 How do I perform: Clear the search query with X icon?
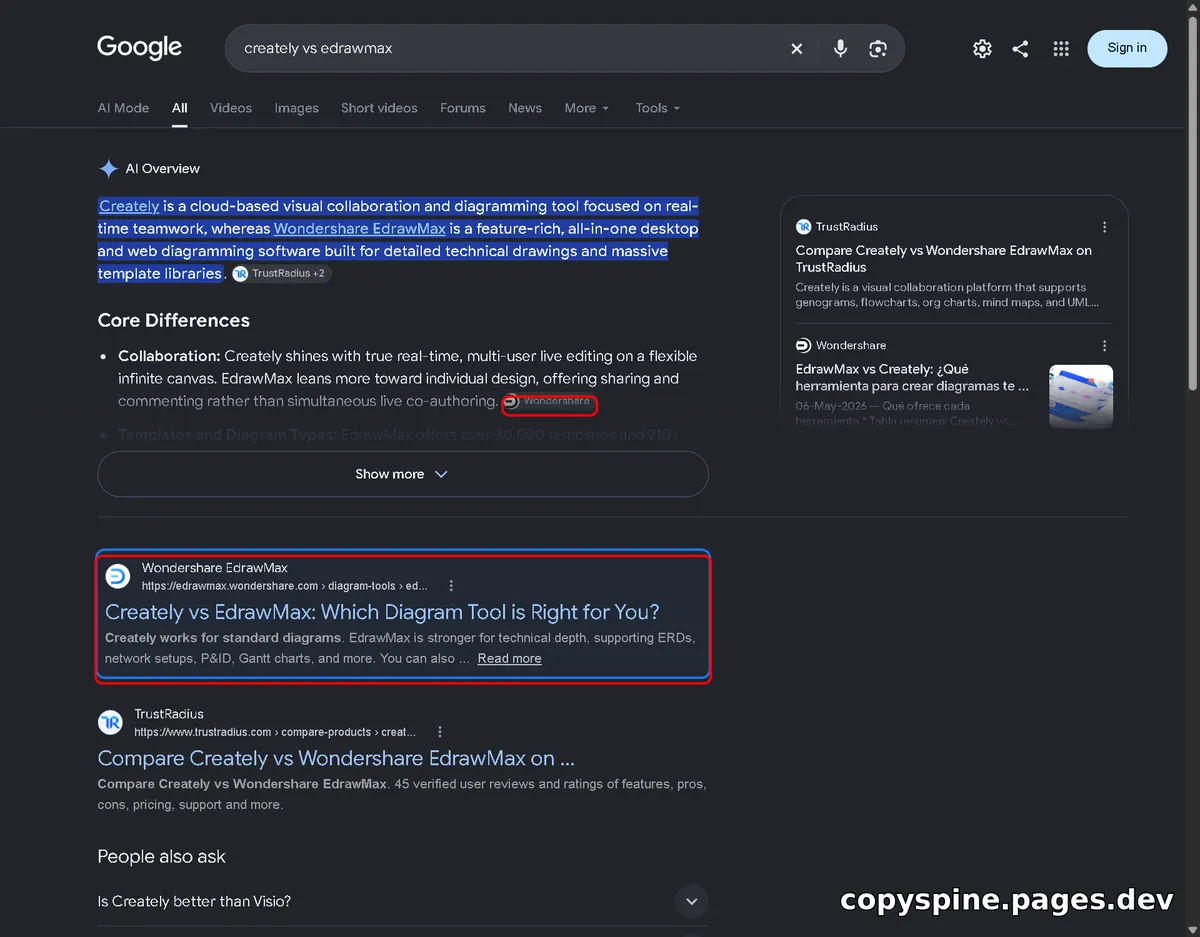click(x=797, y=48)
